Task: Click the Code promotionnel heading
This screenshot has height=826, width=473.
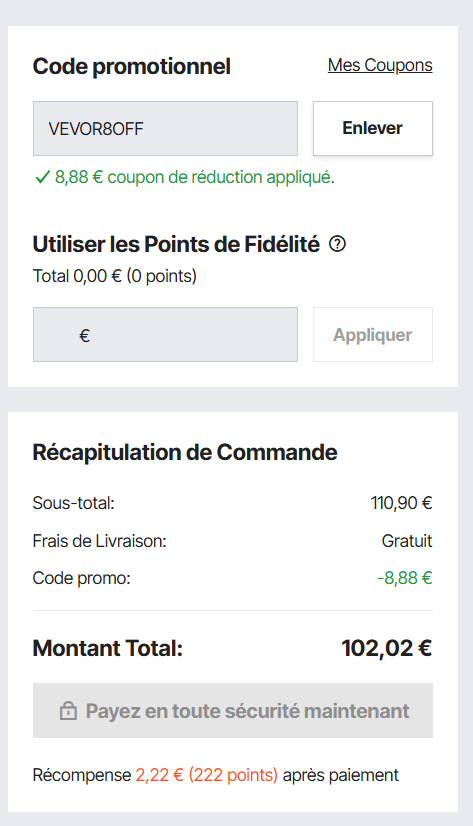Action: 132,66
